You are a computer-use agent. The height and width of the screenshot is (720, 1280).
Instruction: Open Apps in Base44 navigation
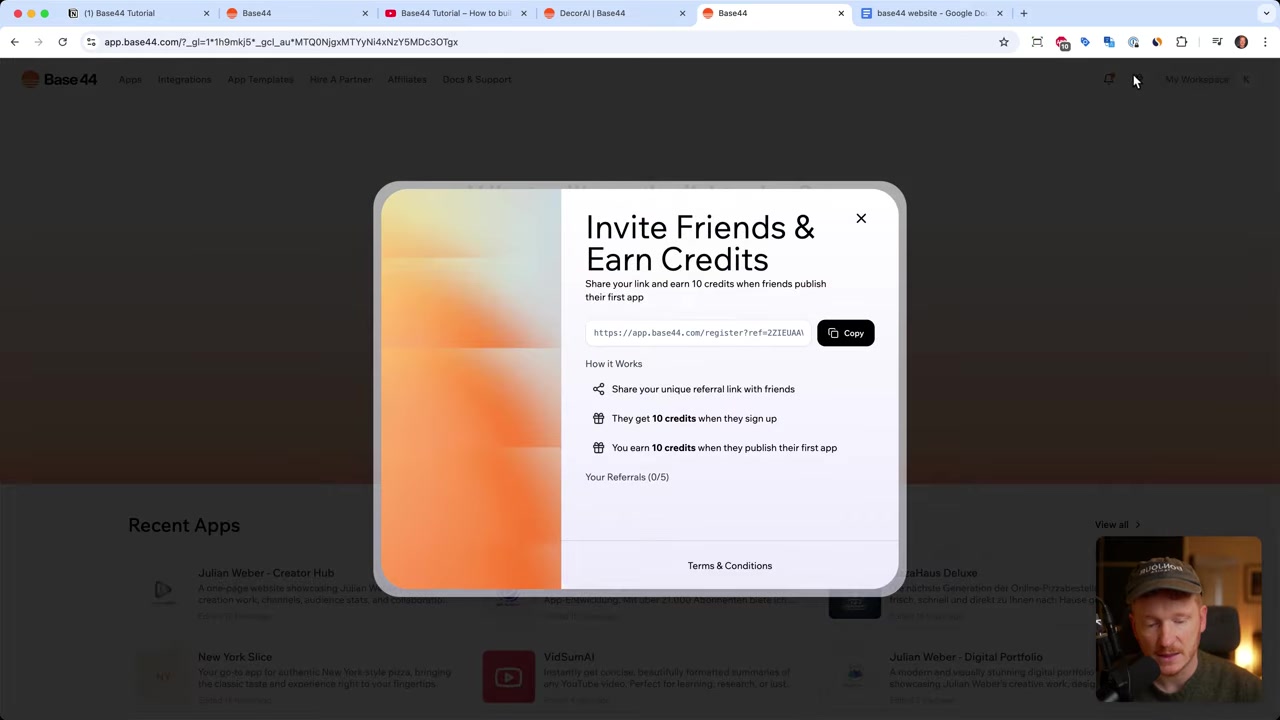[130, 79]
